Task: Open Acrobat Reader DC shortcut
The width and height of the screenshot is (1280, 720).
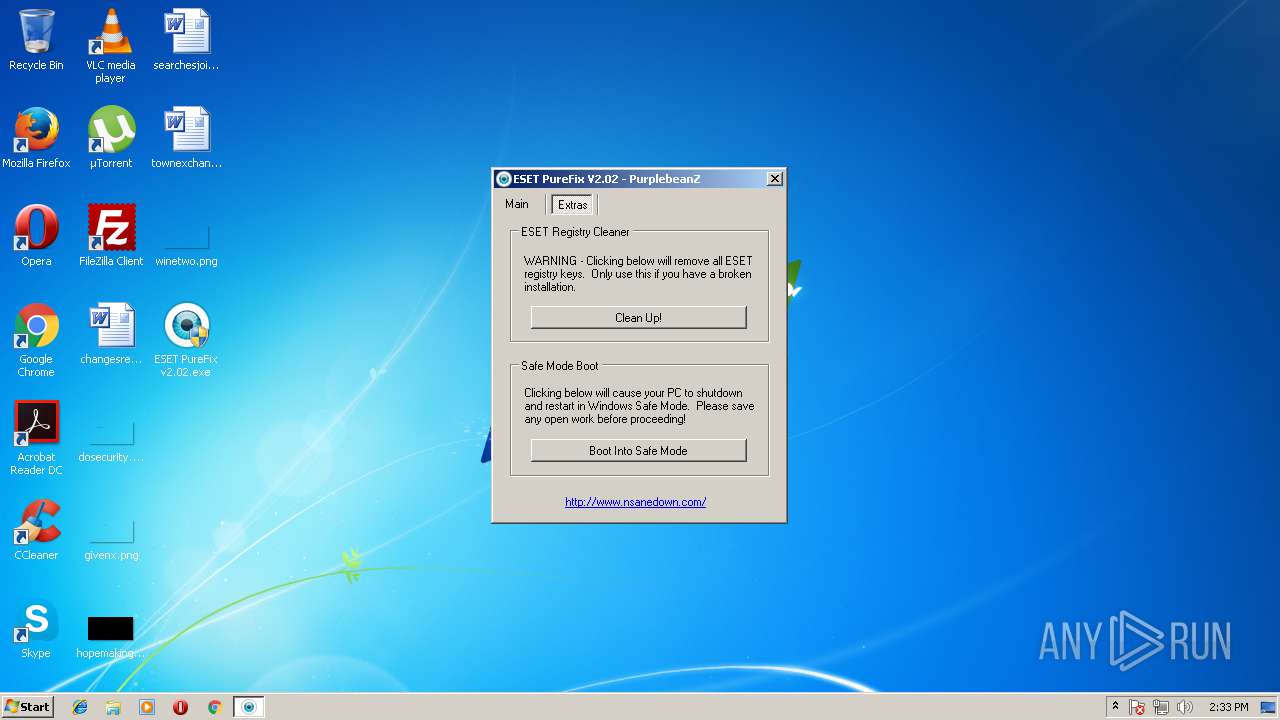Action: [36, 438]
